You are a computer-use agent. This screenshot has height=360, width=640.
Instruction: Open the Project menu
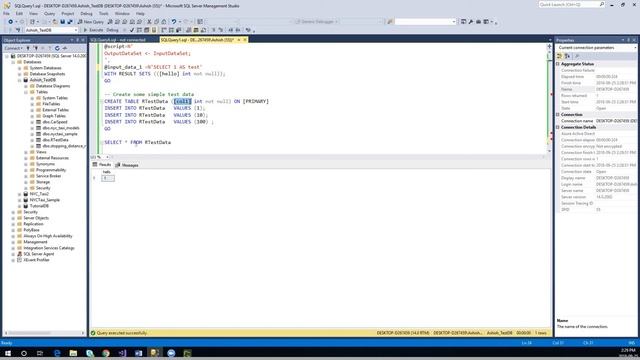68,13
